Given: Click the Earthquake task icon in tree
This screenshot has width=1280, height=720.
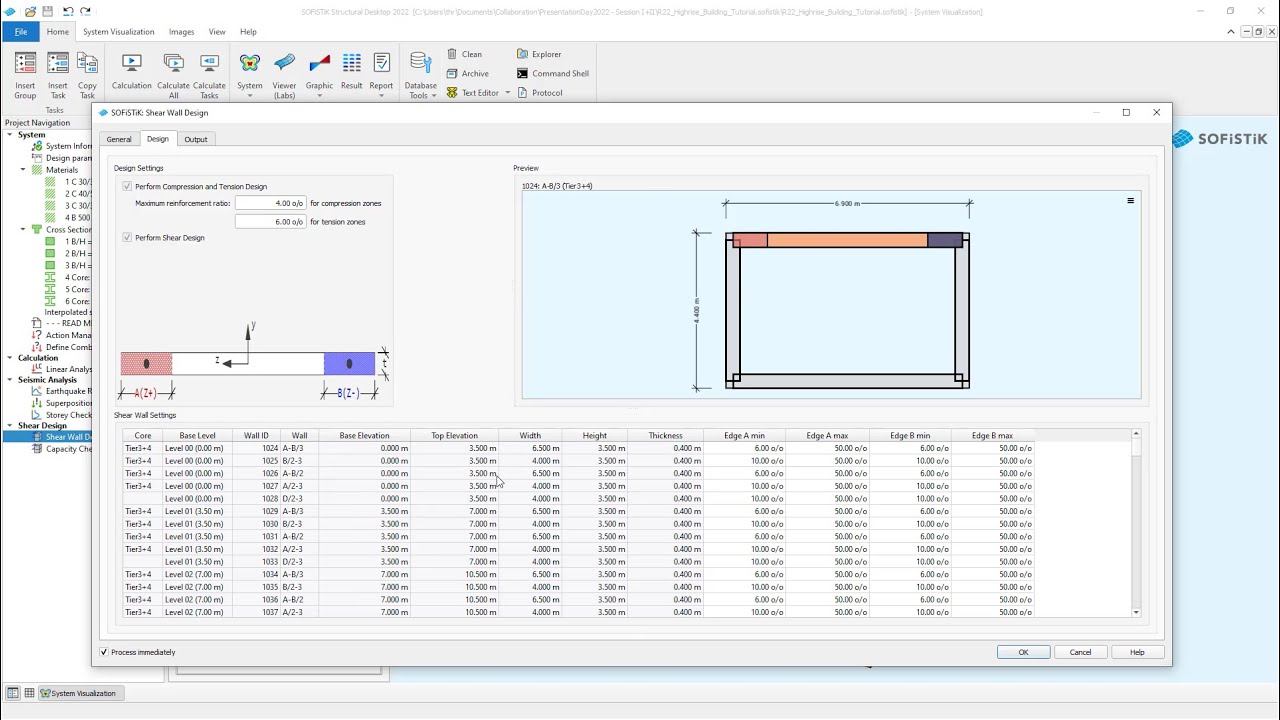Looking at the screenshot, I should pos(37,391).
